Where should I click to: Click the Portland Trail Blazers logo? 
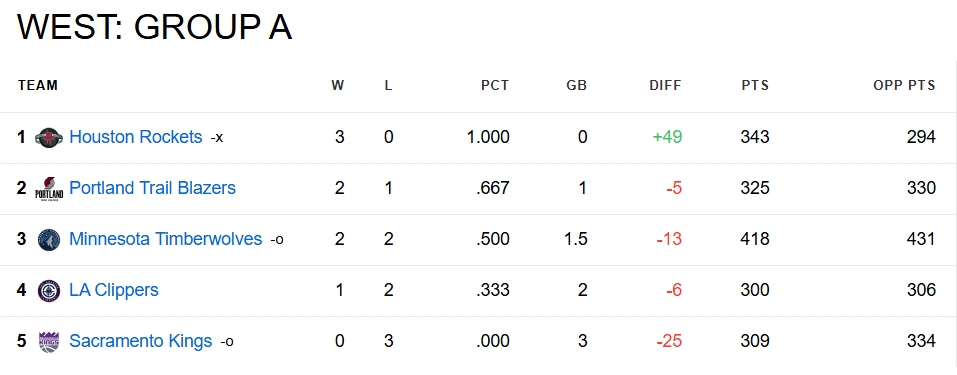(x=49, y=189)
